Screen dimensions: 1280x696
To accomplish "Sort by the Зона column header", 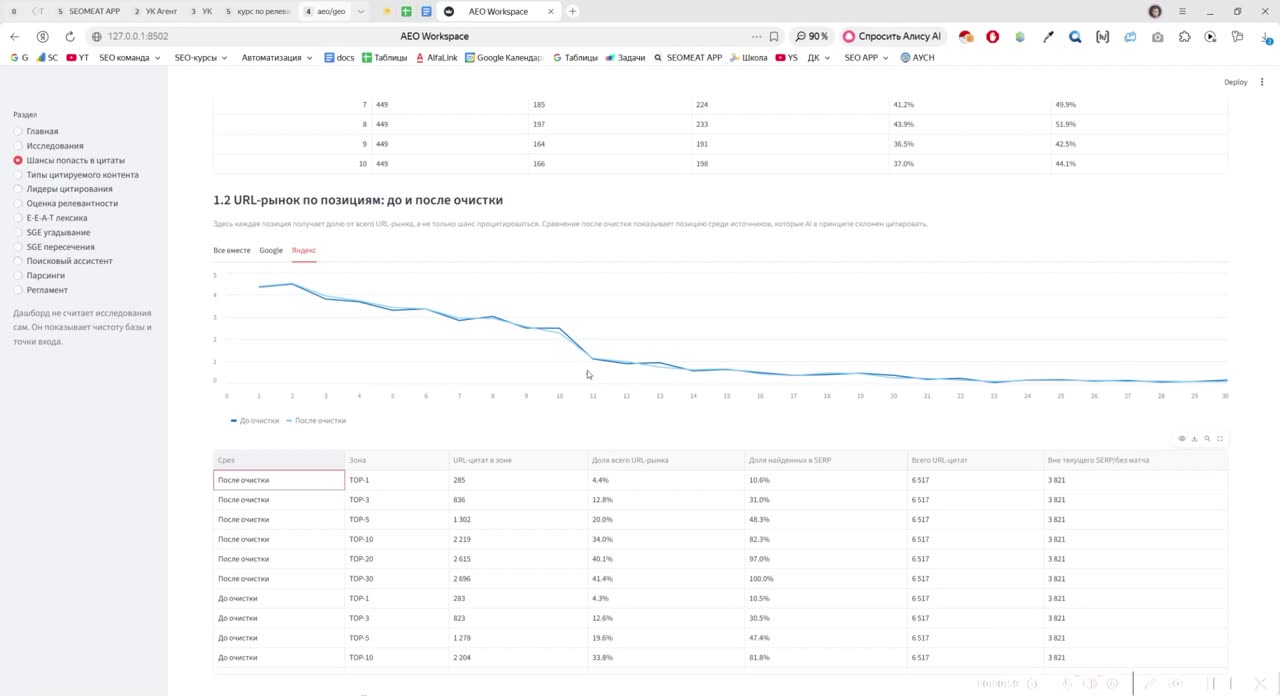I will click(396, 460).
